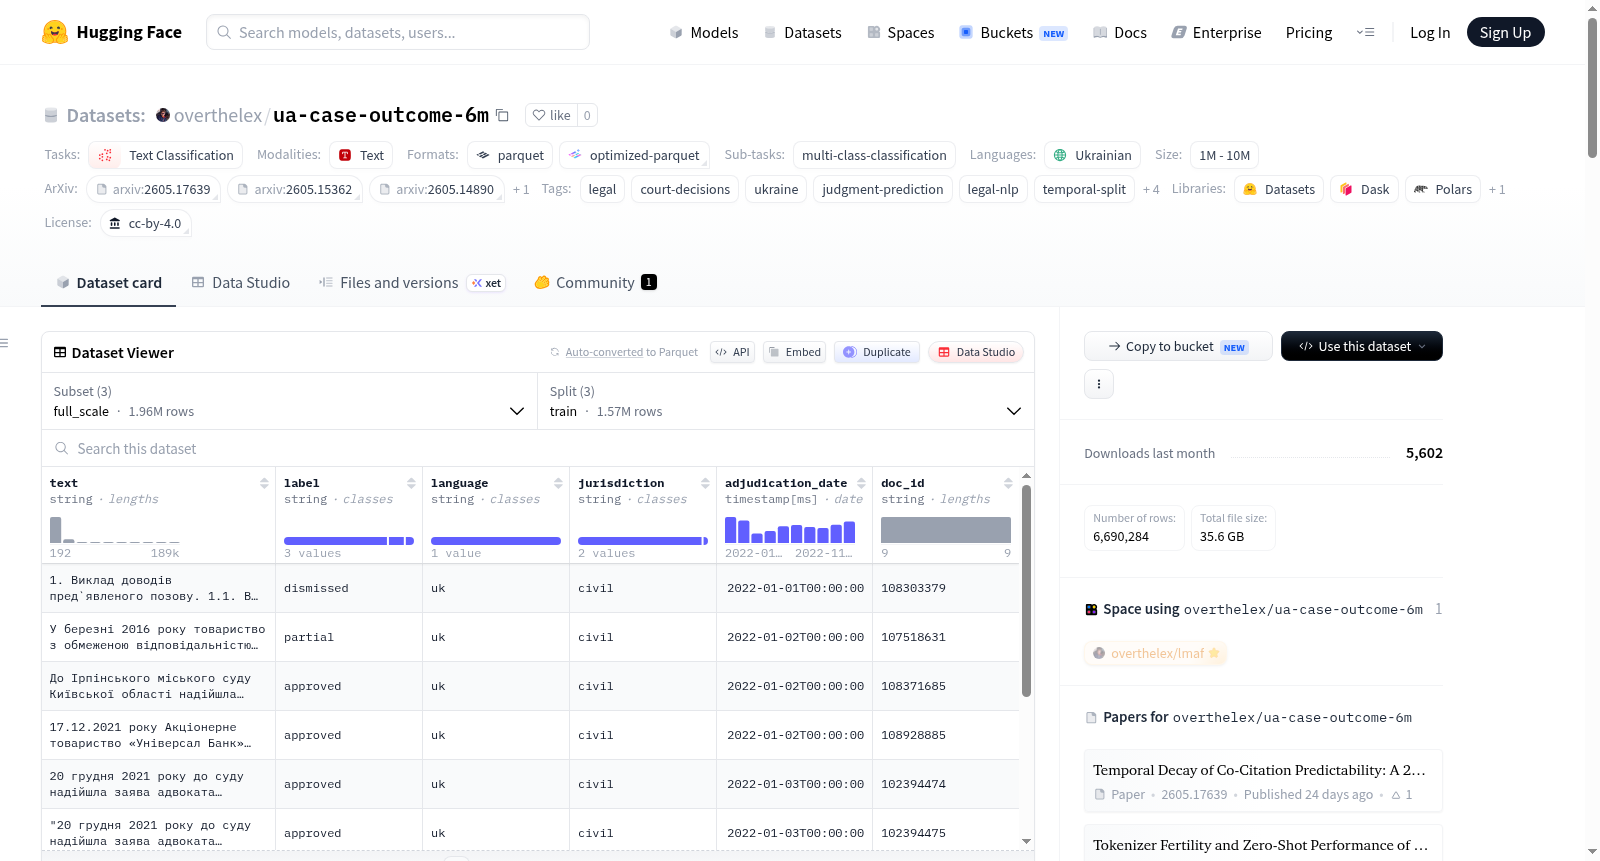1600x861 pixels.
Task: Focus the search models, datasets, users field
Action: coord(398,32)
